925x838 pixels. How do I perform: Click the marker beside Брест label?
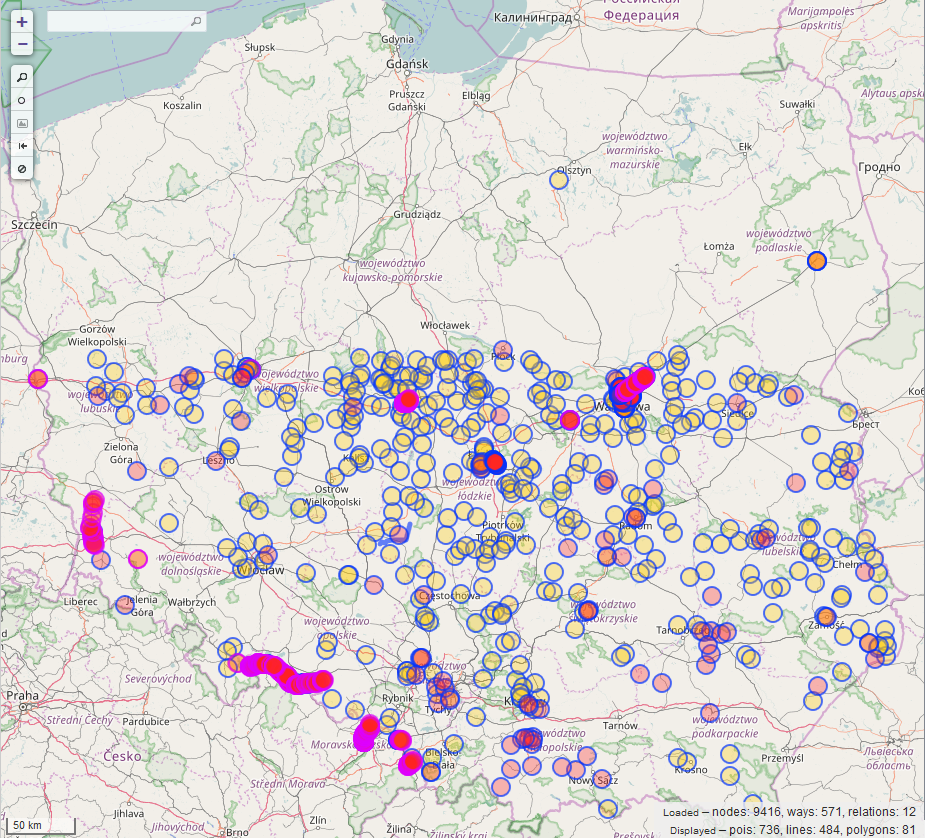pos(849,412)
